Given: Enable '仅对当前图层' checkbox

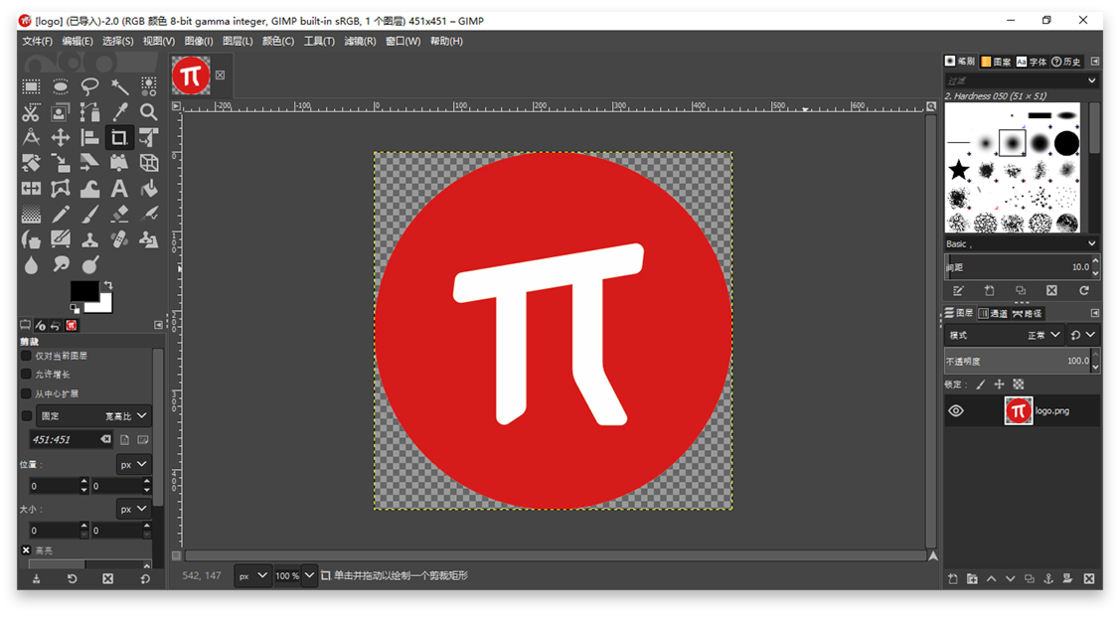Looking at the screenshot, I should pyautogui.click(x=26, y=356).
